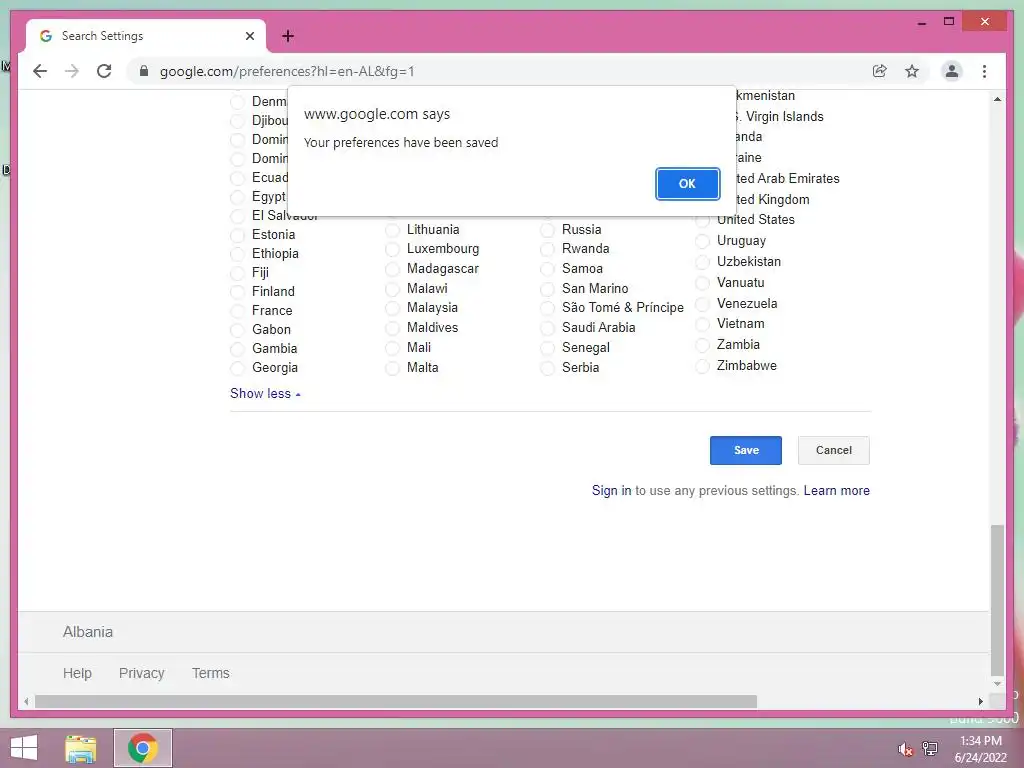The height and width of the screenshot is (768, 1024).
Task: Click the blue Save button
Action: click(746, 451)
